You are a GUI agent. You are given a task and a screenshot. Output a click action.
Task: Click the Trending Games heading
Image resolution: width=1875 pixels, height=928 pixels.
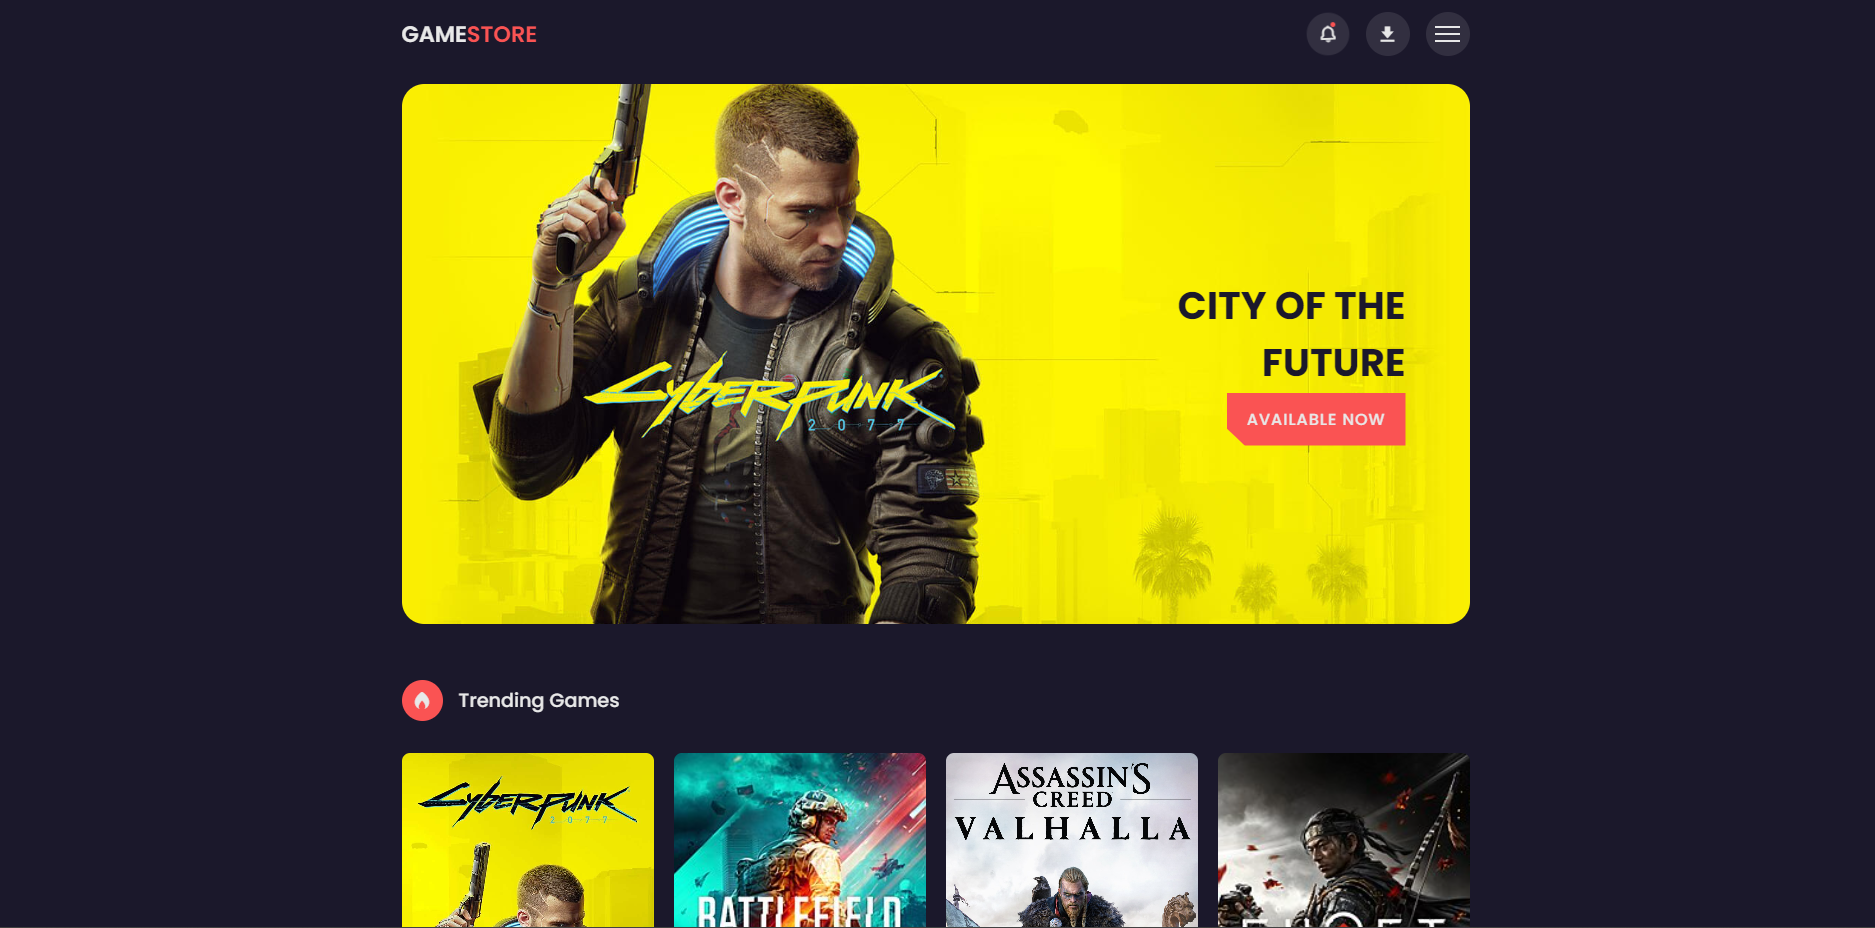pyautogui.click(x=539, y=700)
